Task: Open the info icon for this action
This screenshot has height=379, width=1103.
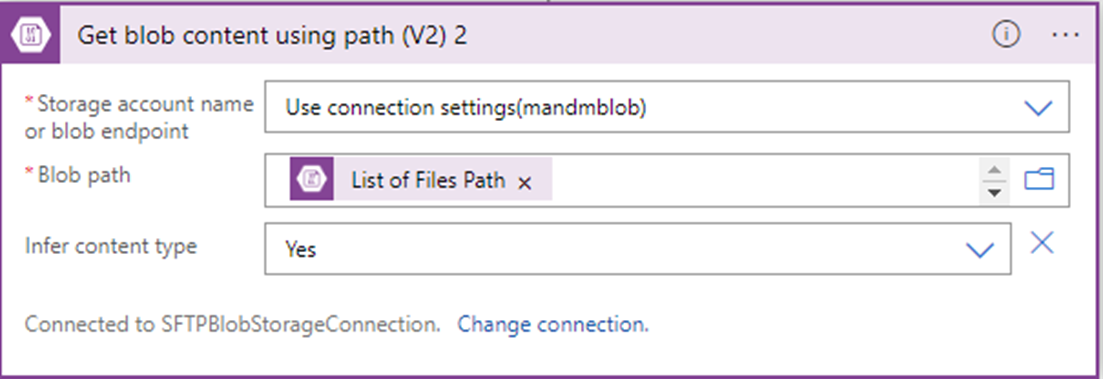Action: click(1007, 34)
